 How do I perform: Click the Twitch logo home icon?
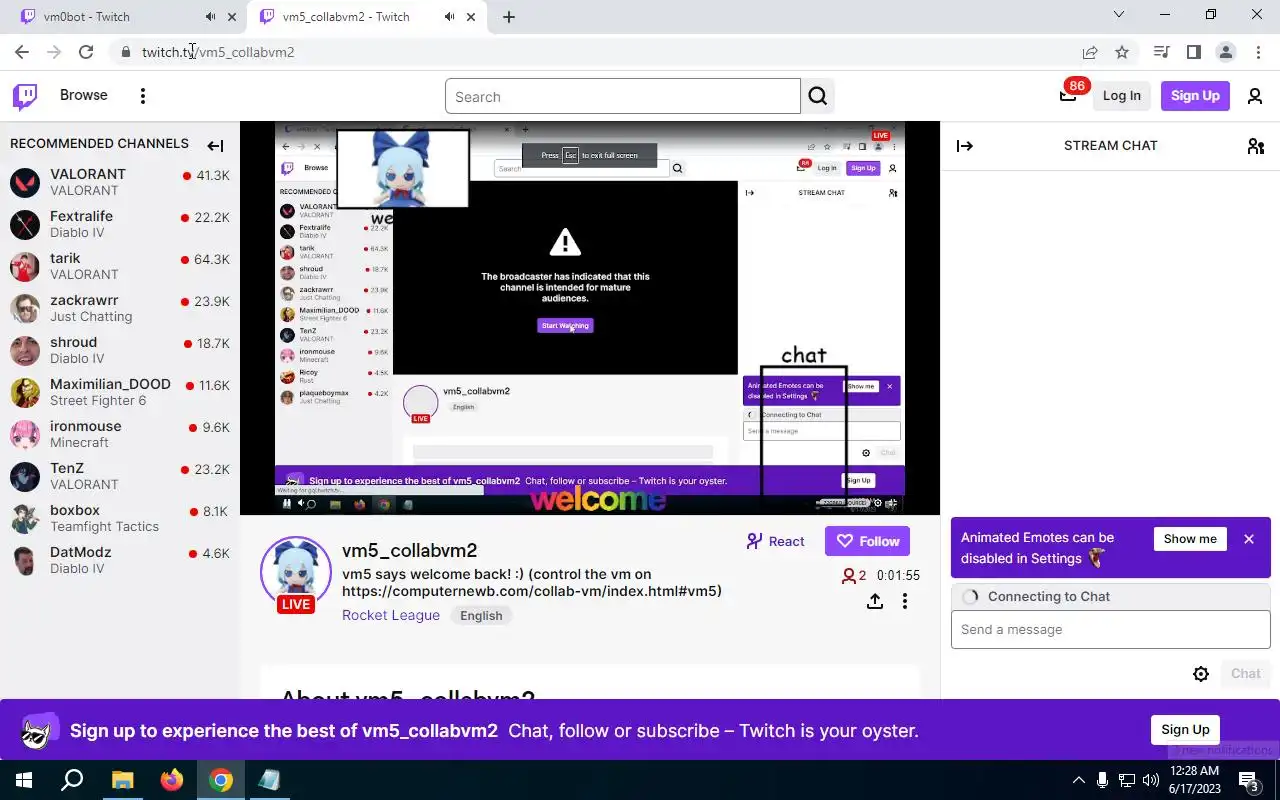point(25,96)
